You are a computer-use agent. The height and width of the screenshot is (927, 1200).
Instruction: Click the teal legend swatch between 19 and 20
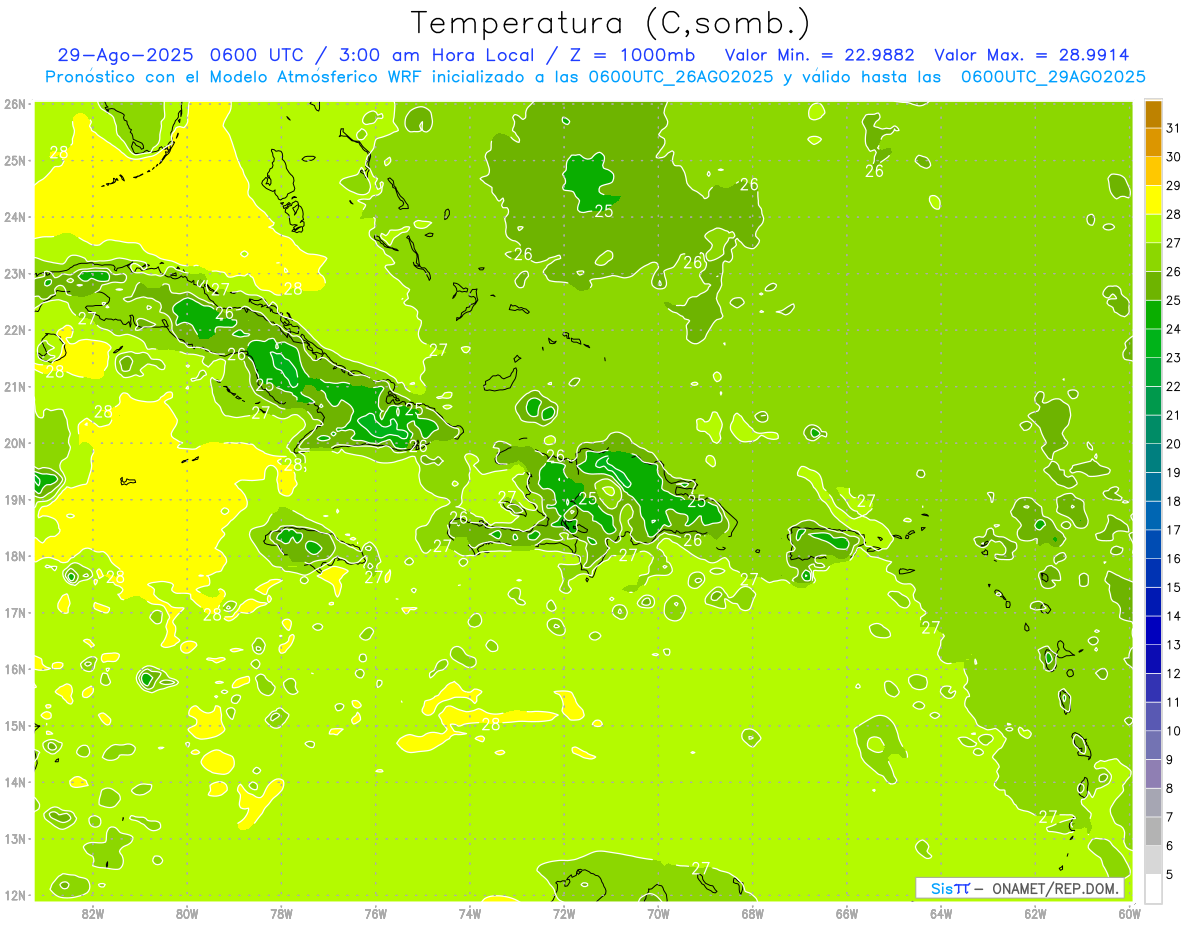coord(1153,459)
